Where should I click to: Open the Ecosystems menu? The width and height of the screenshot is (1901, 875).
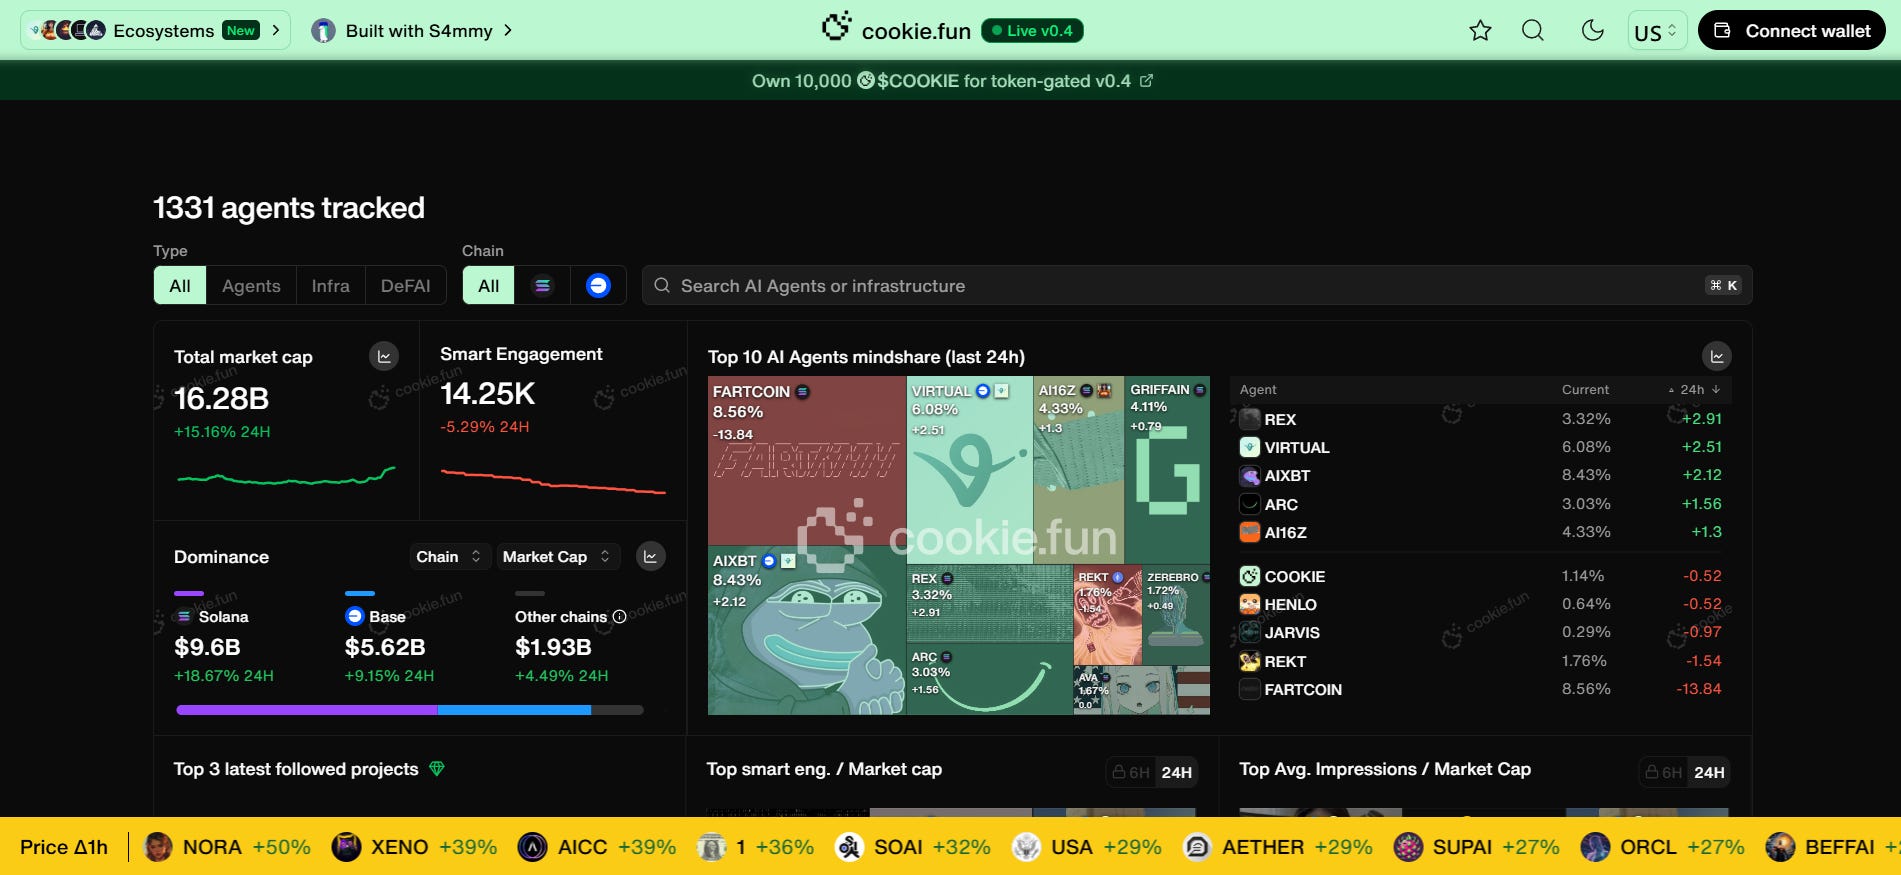coord(155,31)
